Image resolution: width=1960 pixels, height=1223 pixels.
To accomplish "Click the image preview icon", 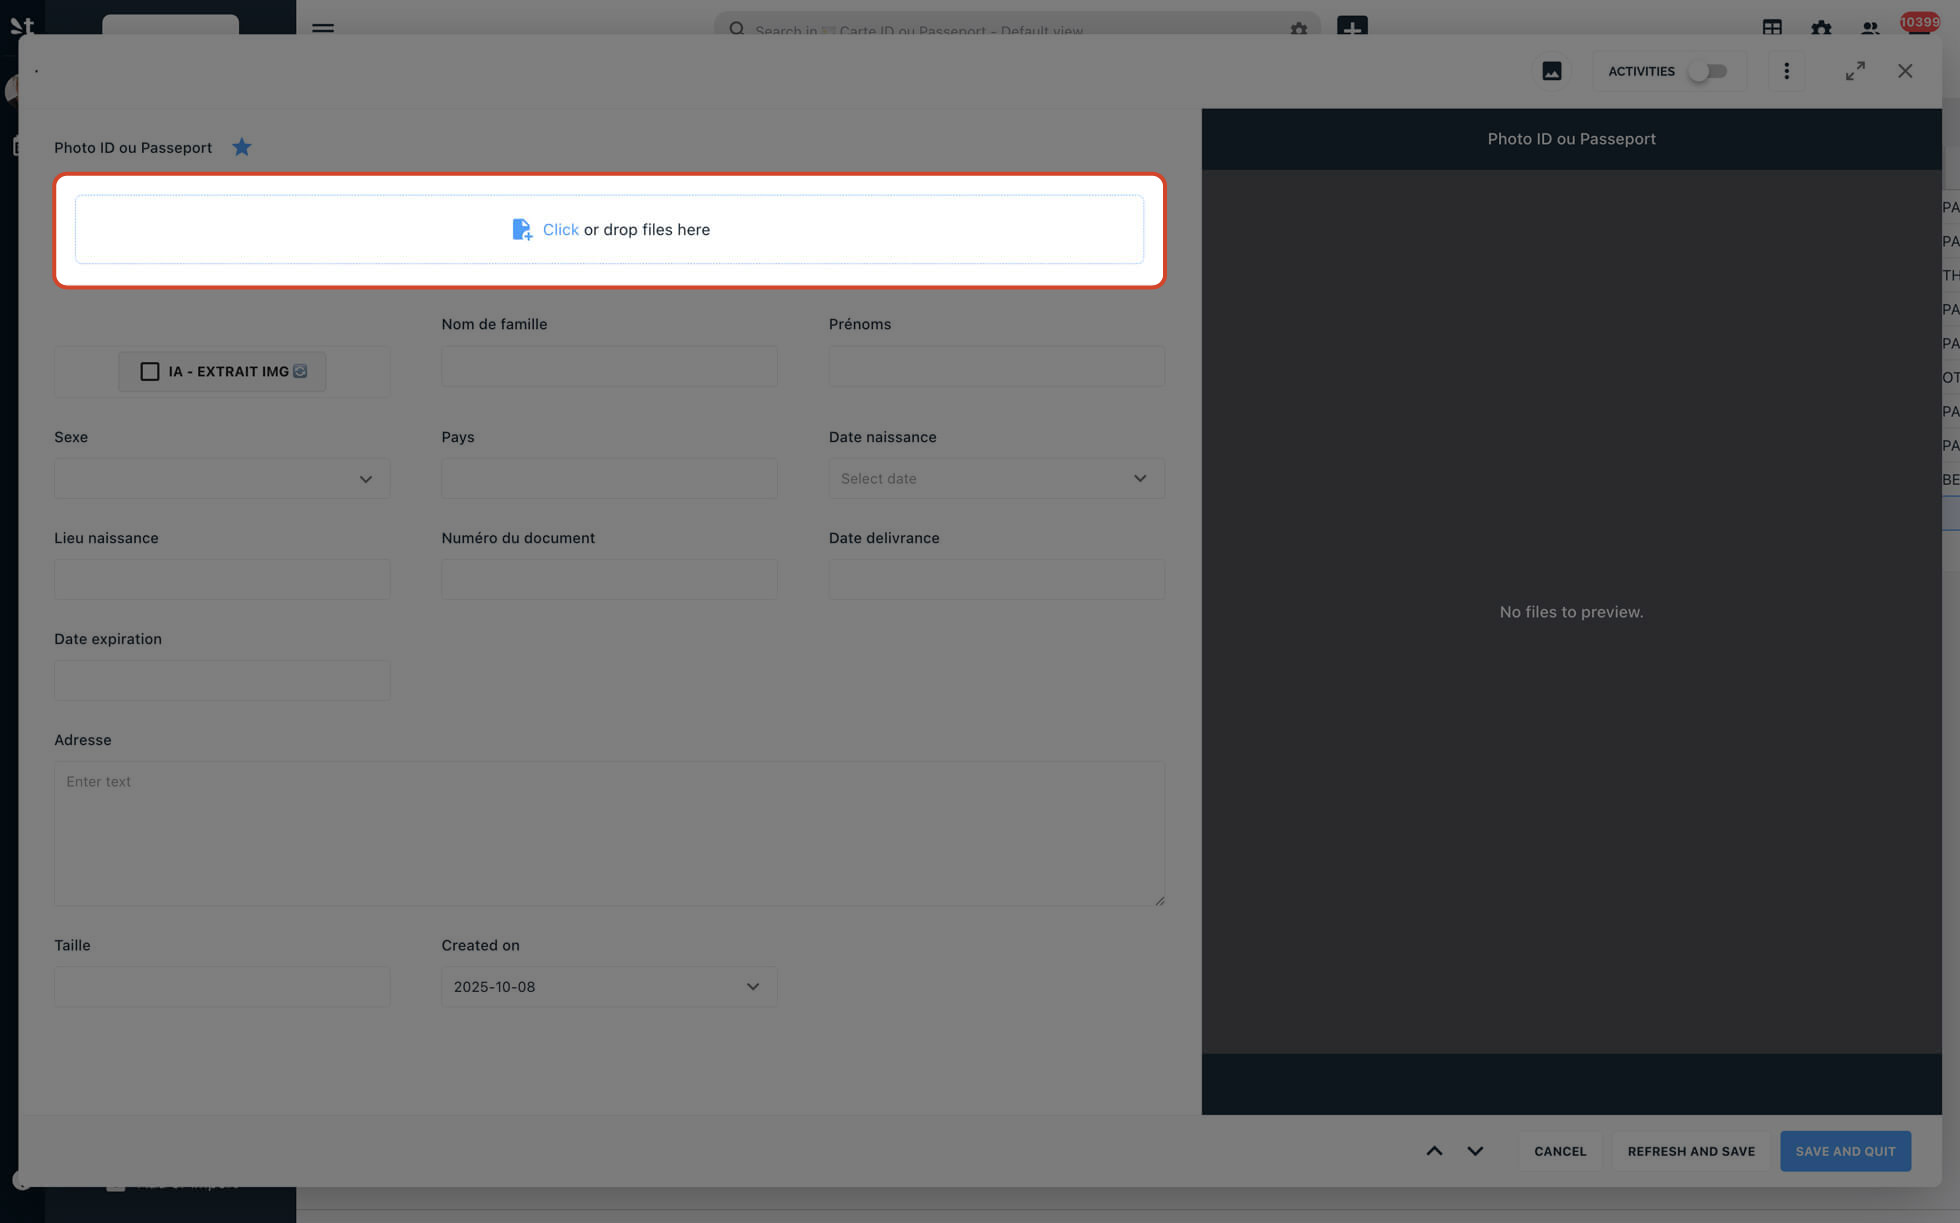I will 1551,71.
